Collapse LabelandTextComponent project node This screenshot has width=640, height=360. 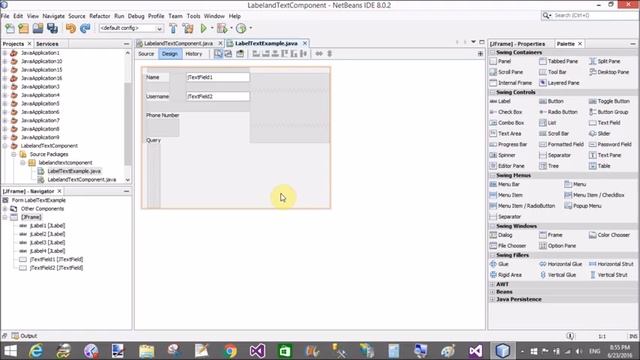tap(5, 146)
